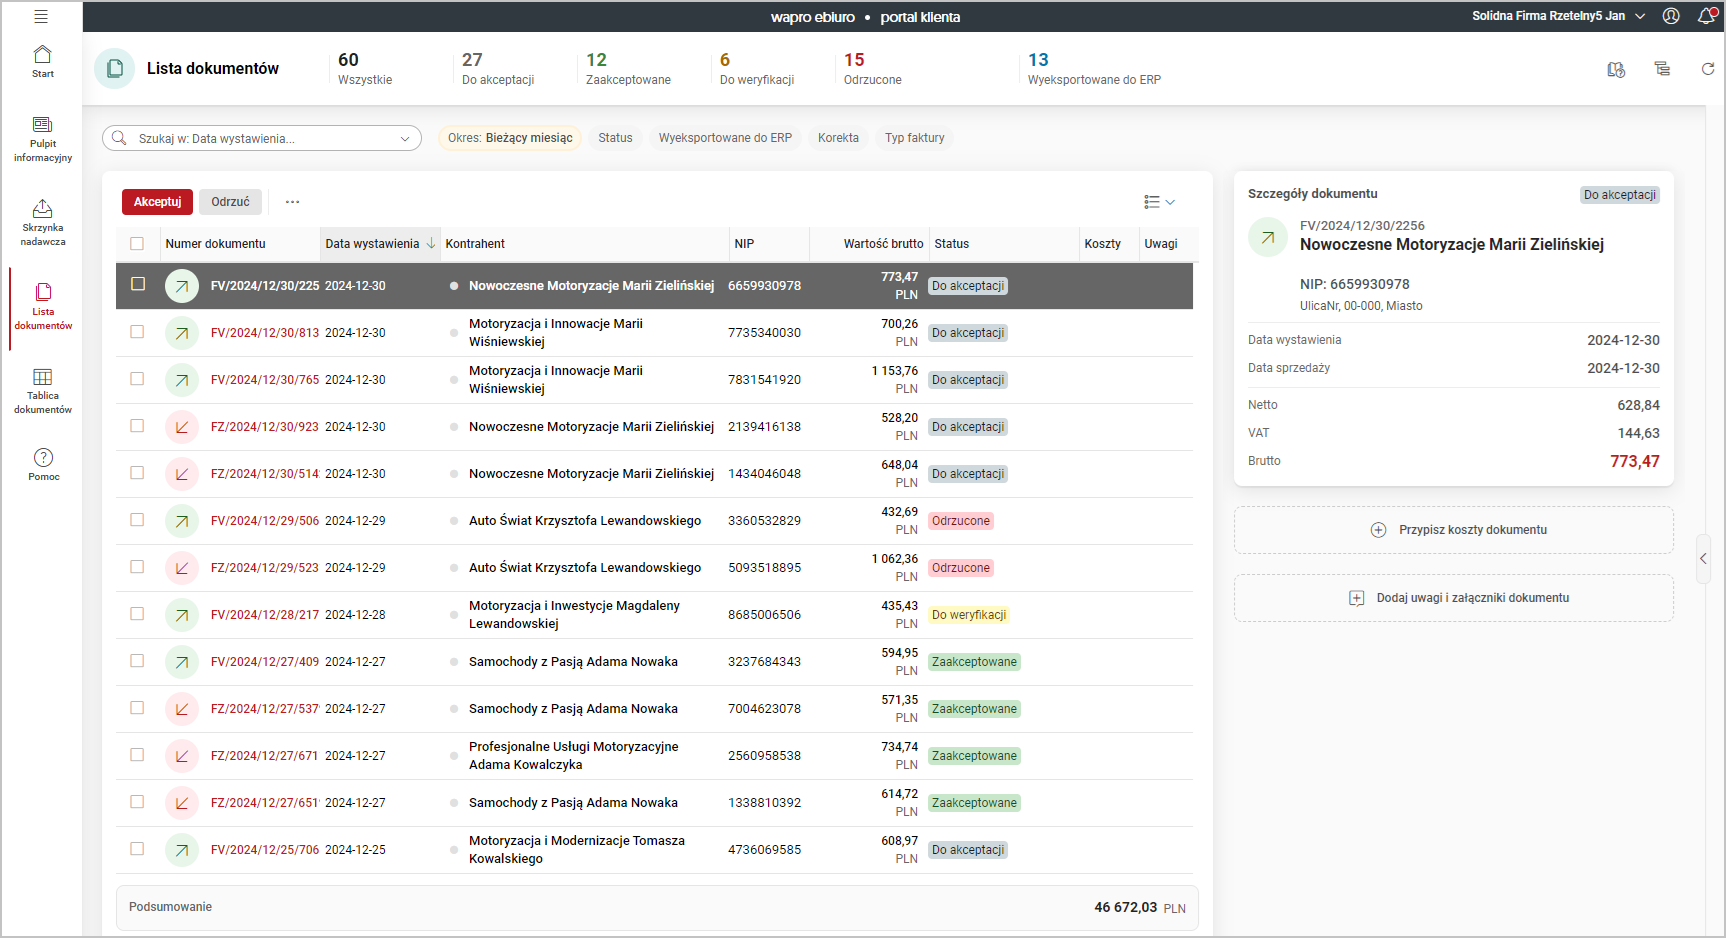This screenshot has height=938, width=1726.
Task: Open the Okres: Bieżący miesiąc filter
Action: pos(510,138)
